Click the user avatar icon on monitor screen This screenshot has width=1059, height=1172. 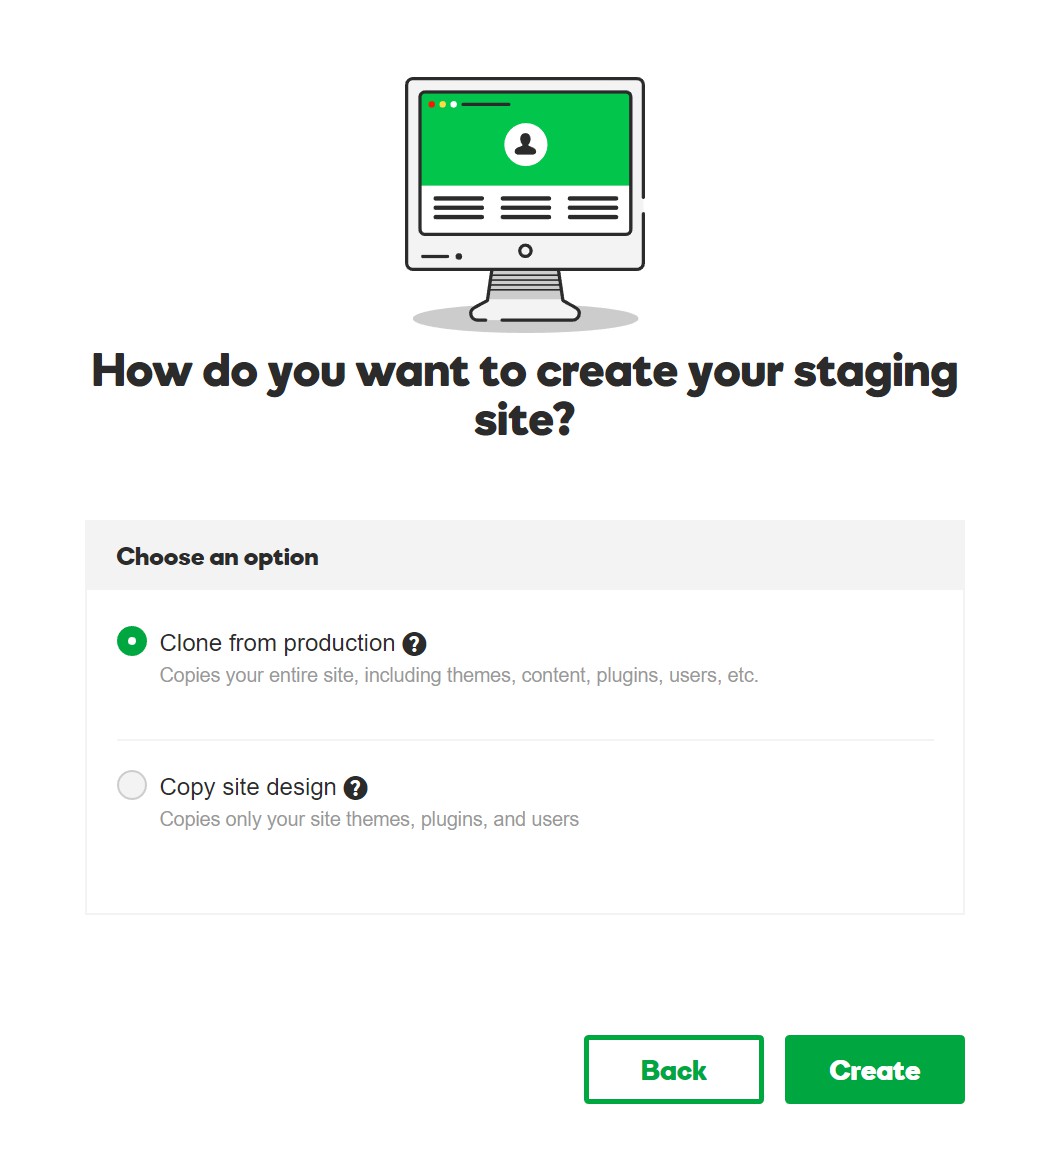(525, 144)
